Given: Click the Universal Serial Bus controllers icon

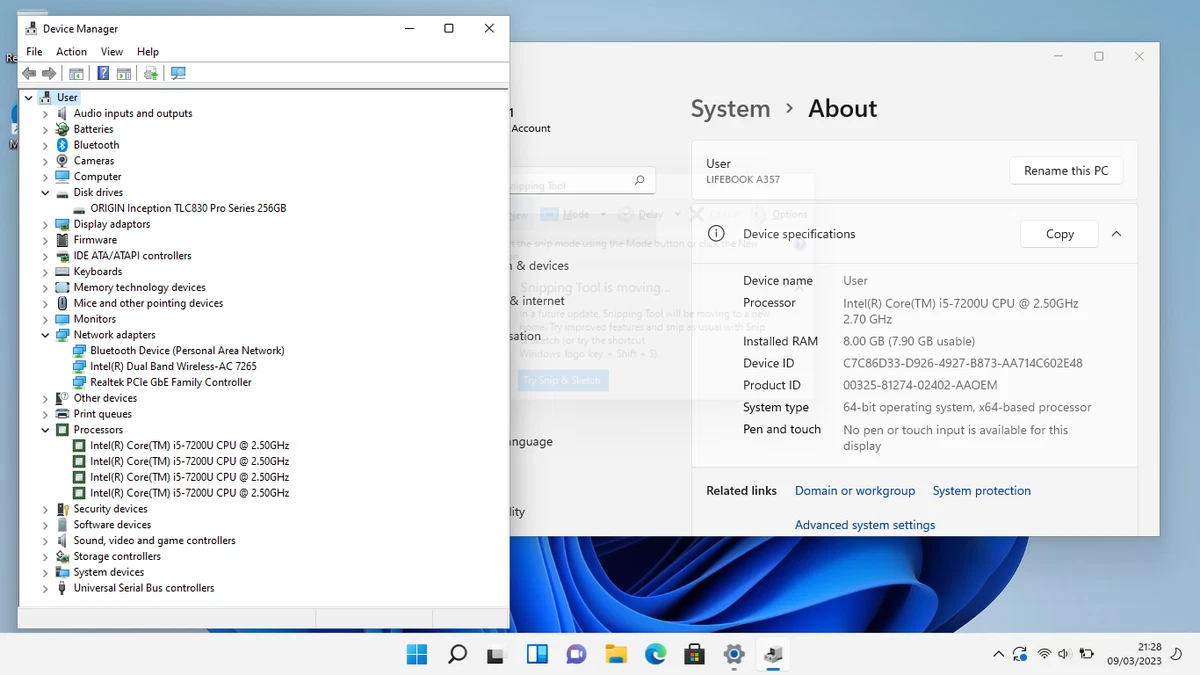Looking at the screenshot, I should [x=63, y=588].
